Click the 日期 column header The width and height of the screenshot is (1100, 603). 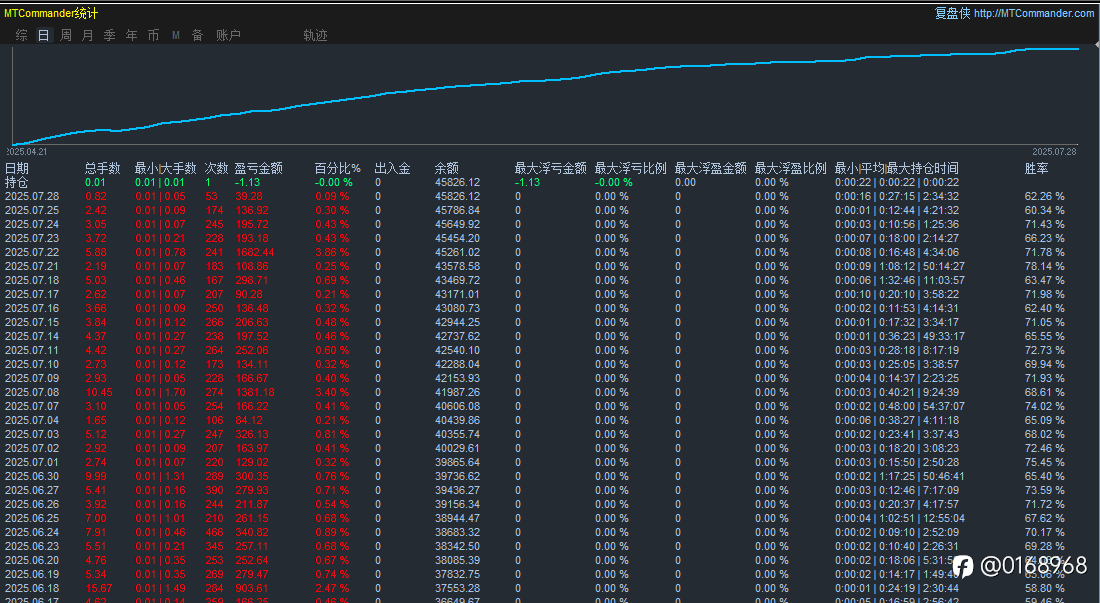17,169
